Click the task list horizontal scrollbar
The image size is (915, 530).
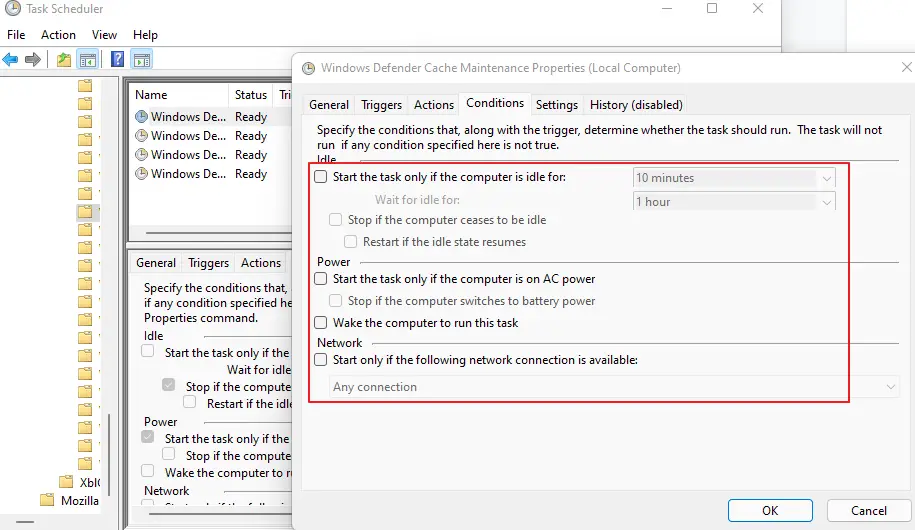click(x=219, y=233)
